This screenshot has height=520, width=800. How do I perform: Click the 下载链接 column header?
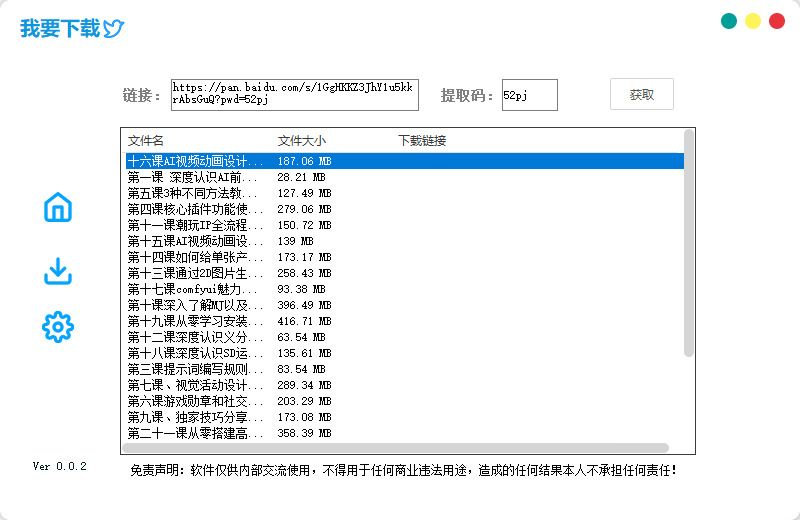[x=422, y=141]
